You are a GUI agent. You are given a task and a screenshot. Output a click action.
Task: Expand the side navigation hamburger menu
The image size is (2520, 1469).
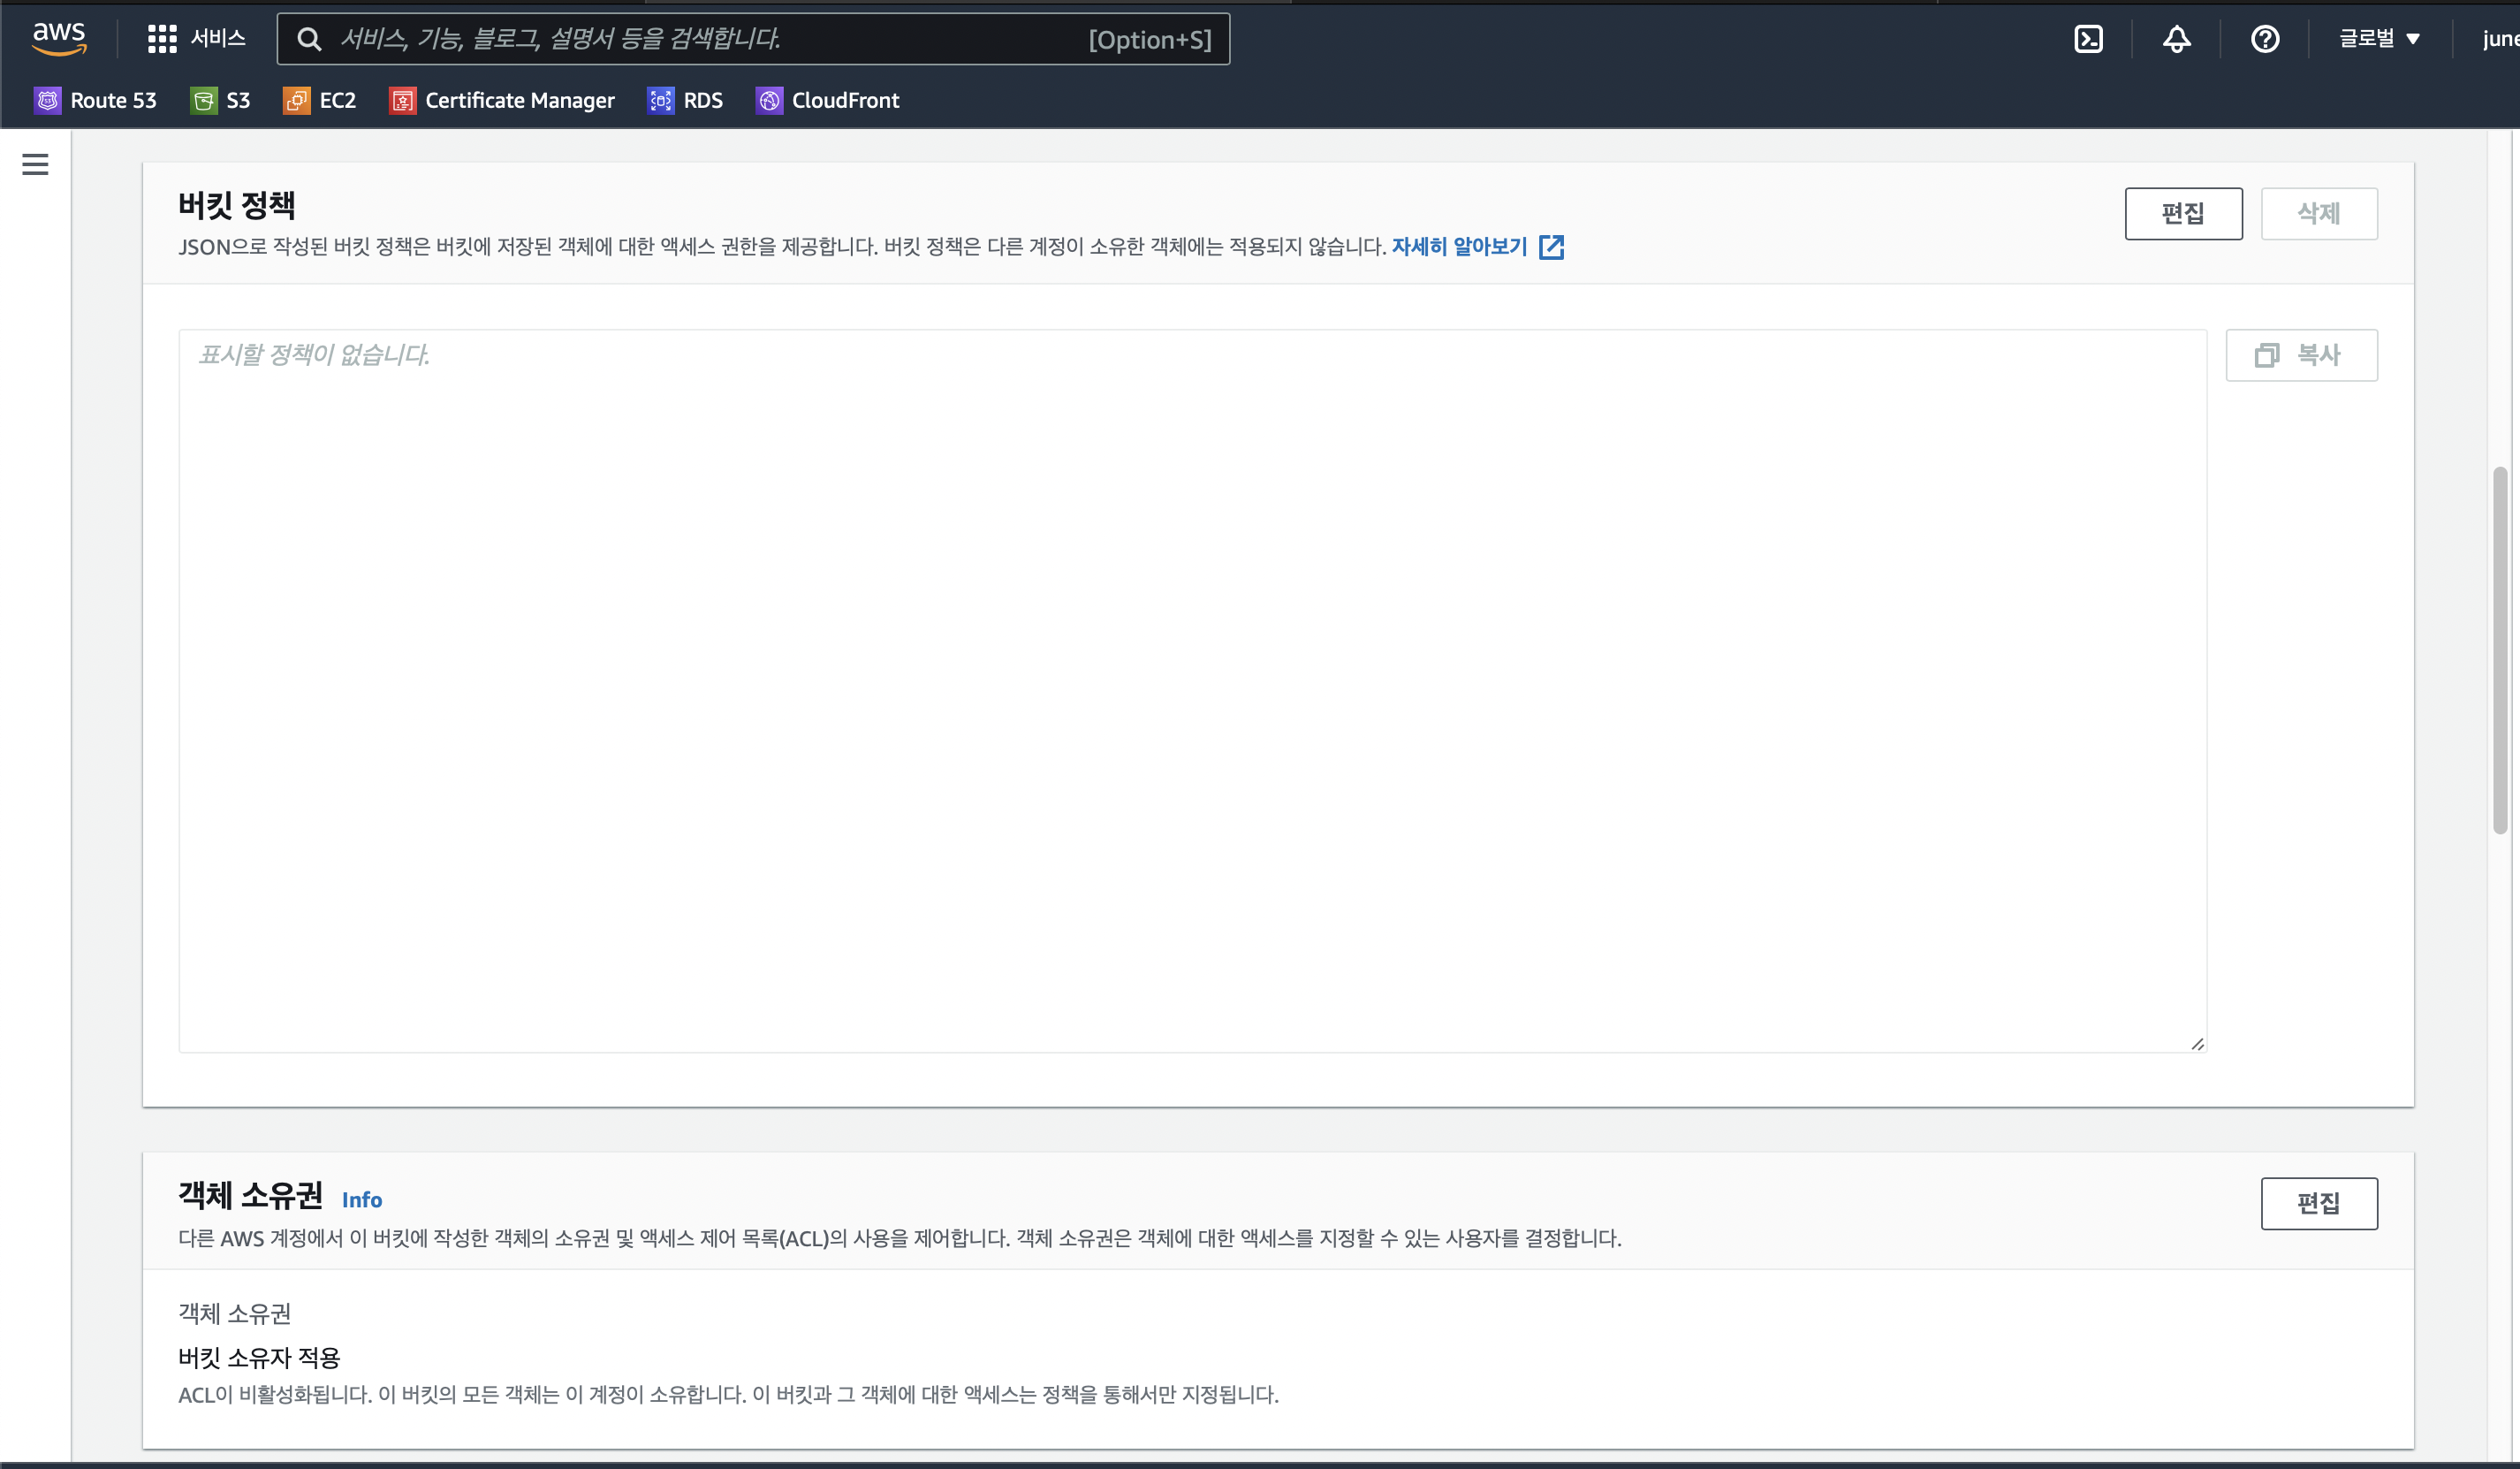[x=35, y=164]
